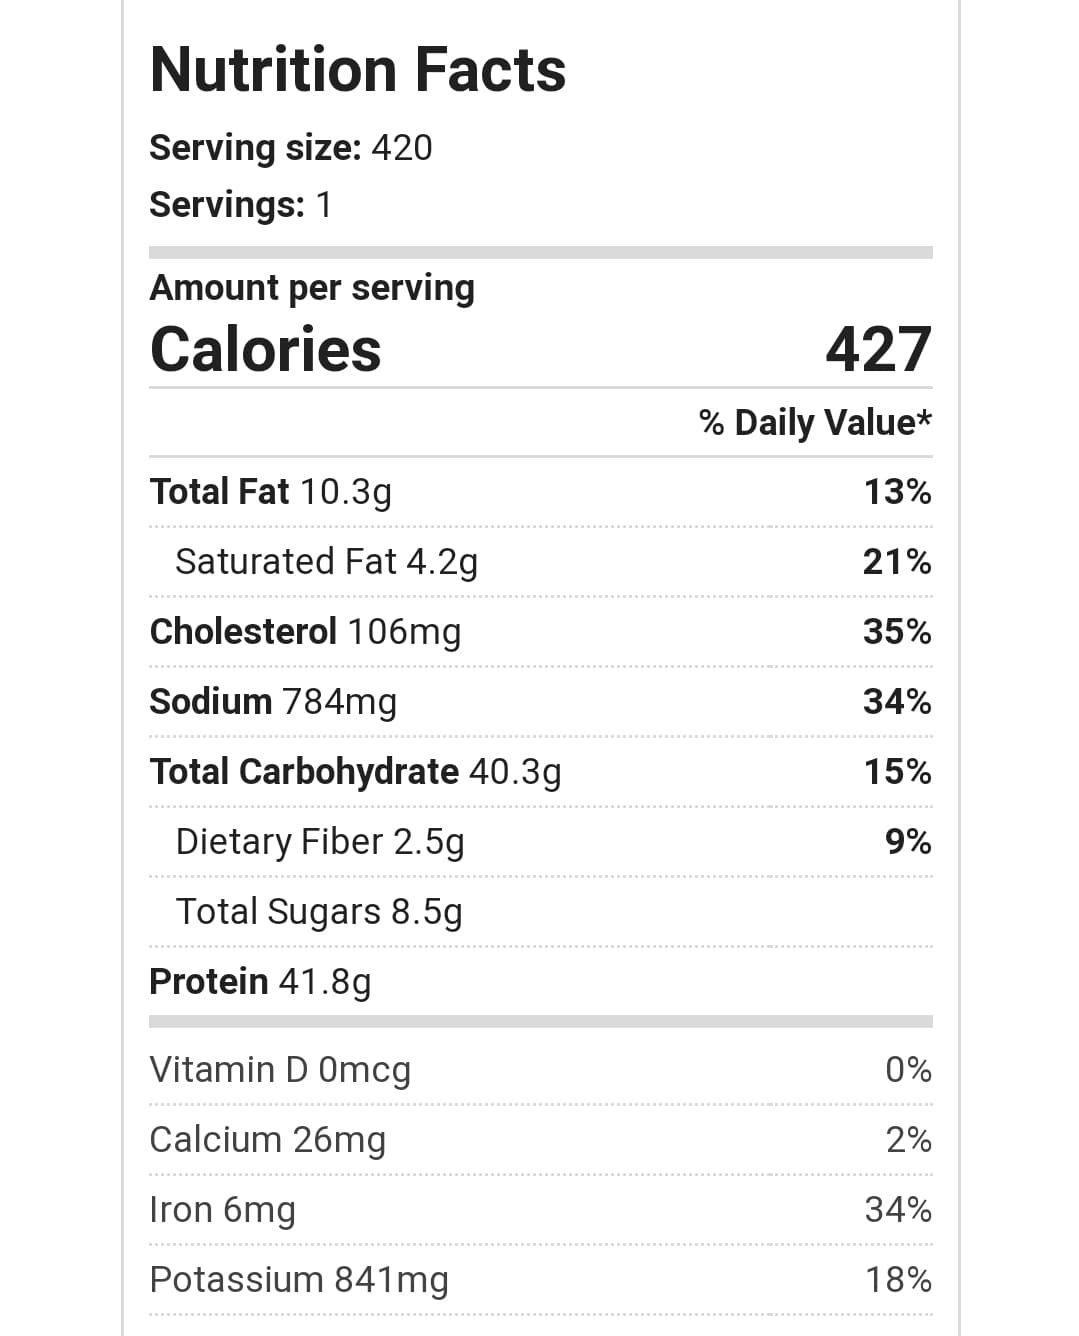Click the Cholesterol 106mg text

pyautogui.click(x=305, y=632)
